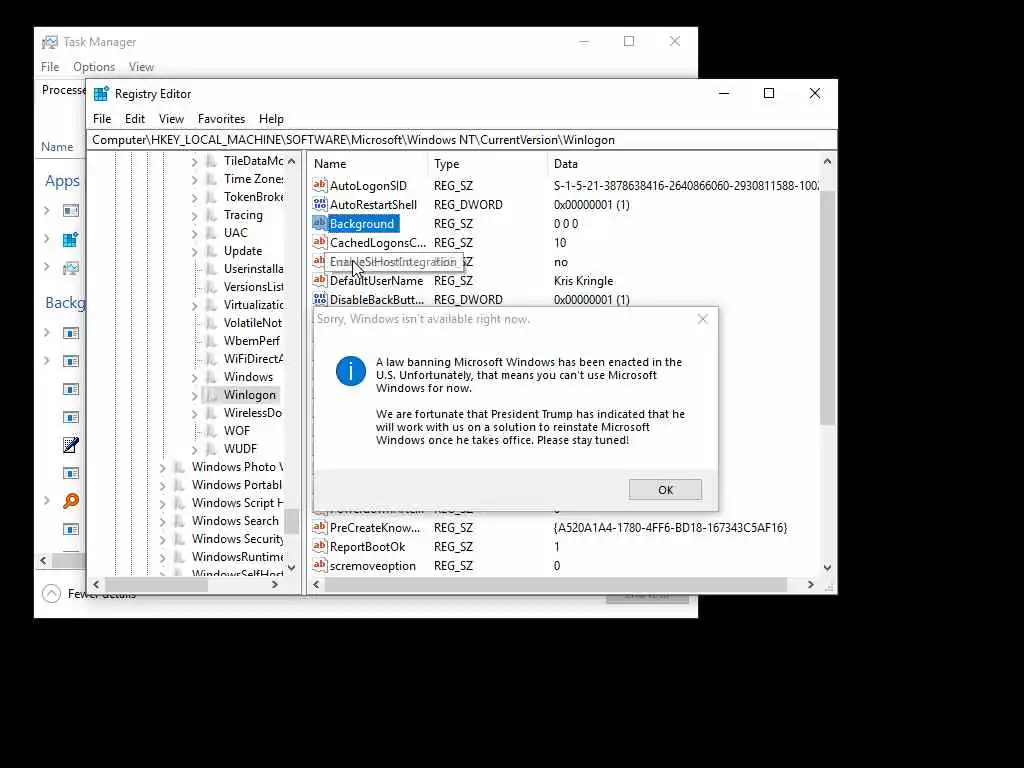Open the Options menu in Task Manager
Image resolution: width=1024 pixels, height=768 pixels.
(x=94, y=67)
